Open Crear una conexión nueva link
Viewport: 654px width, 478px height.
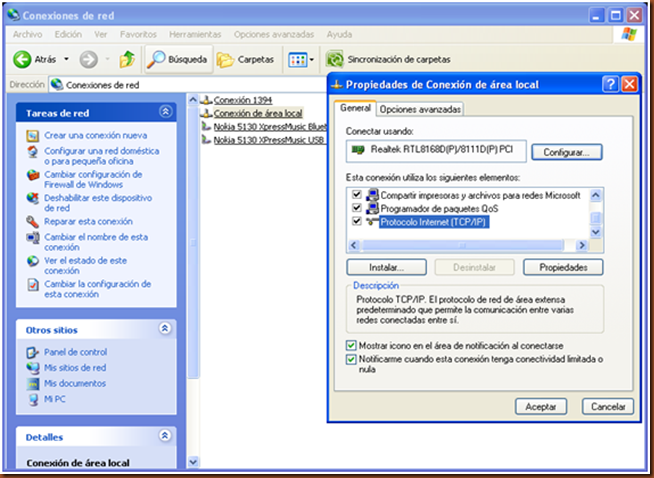[x=96, y=136]
